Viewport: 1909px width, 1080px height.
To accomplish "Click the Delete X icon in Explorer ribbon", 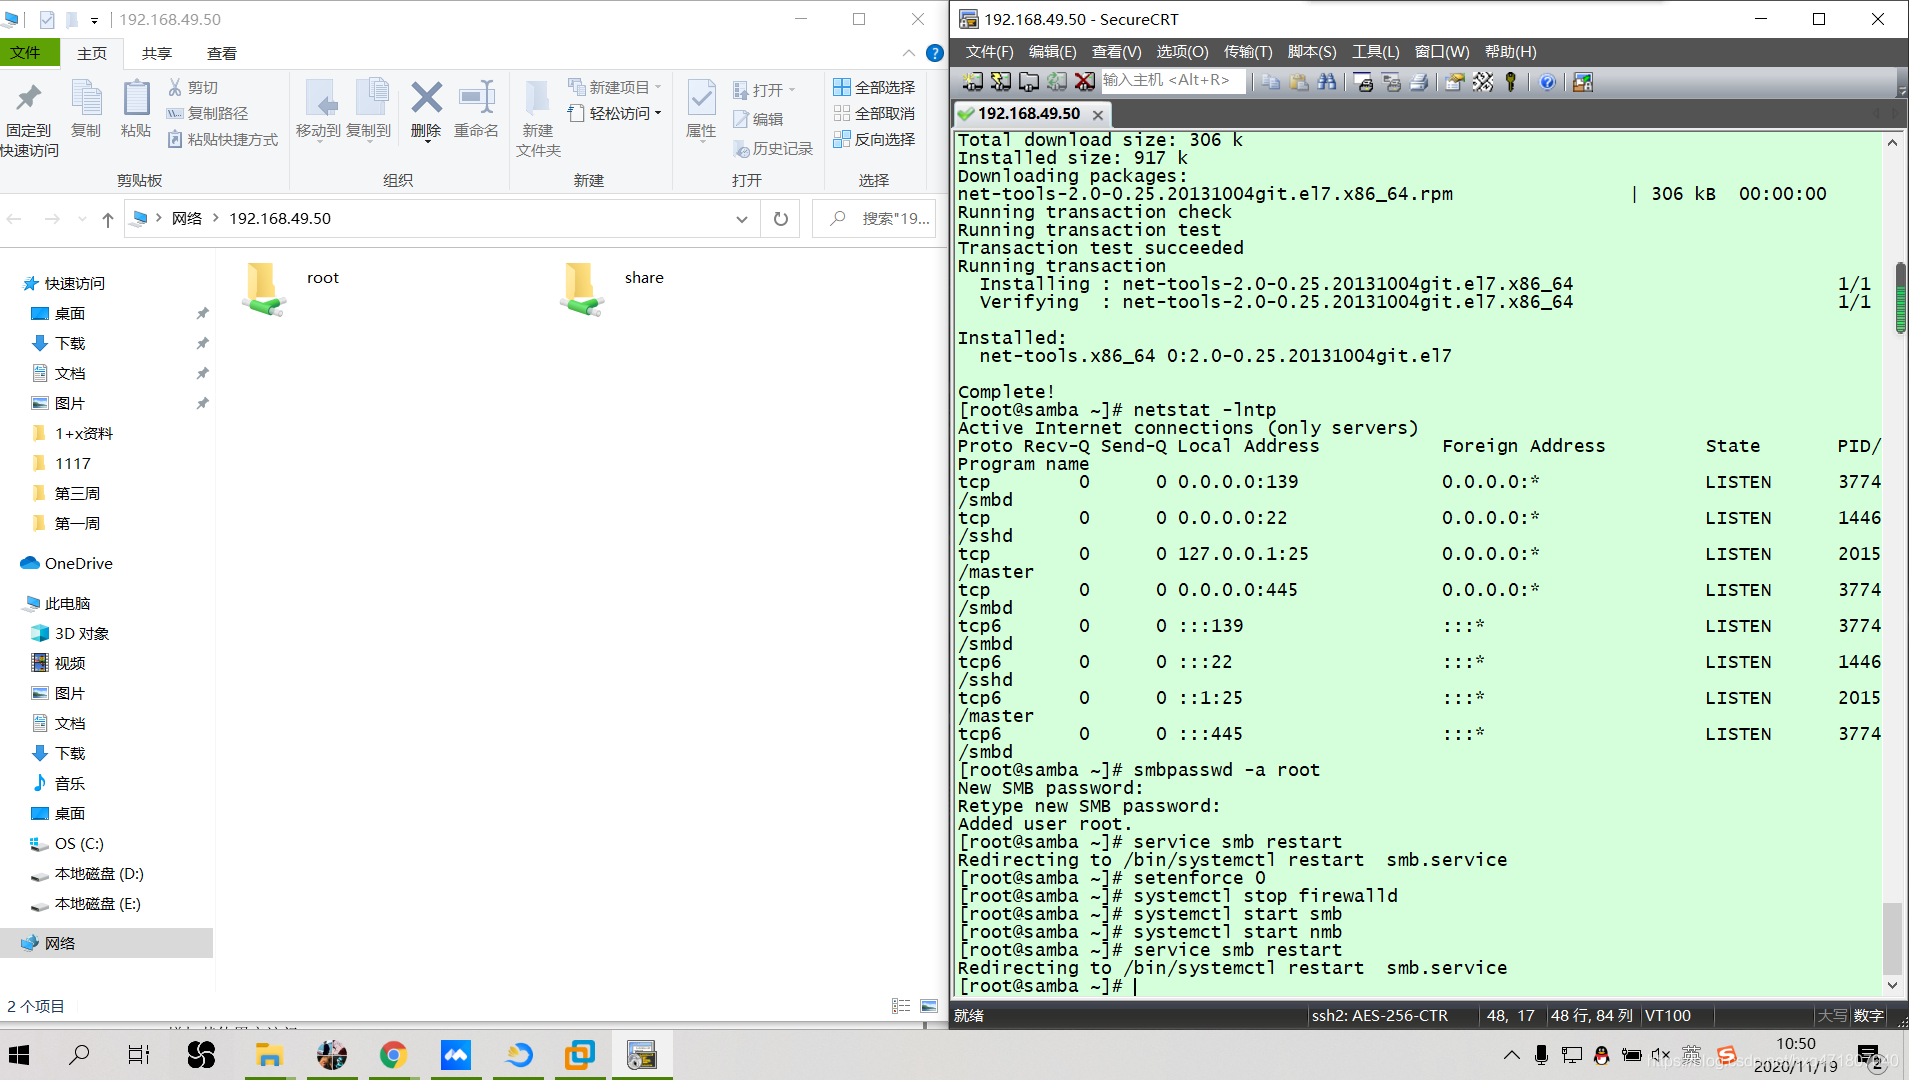I will pyautogui.click(x=426, y=98).
